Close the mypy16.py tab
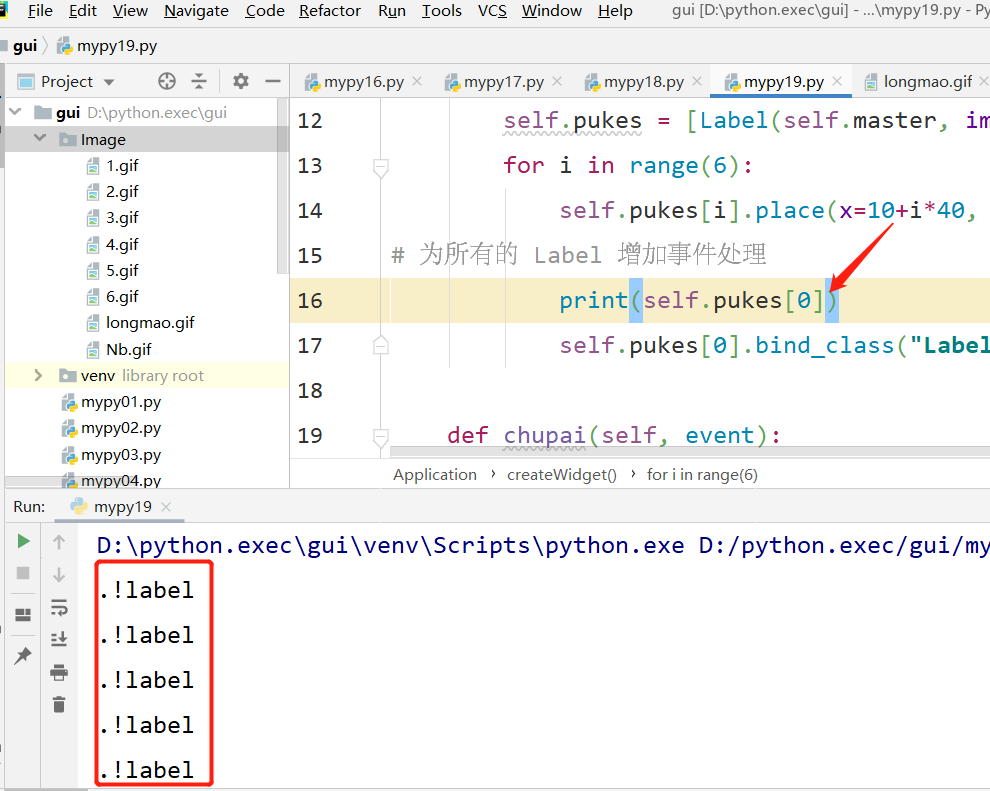Image resolution: width=990 pixels, height=791 pixels. click(x=417, y=81)
